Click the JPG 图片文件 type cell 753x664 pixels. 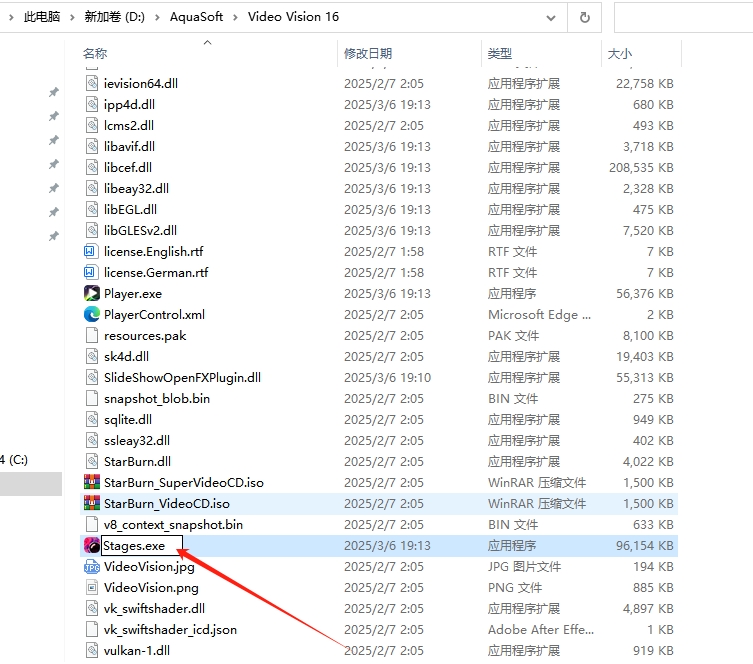click(x=524, y=567)
